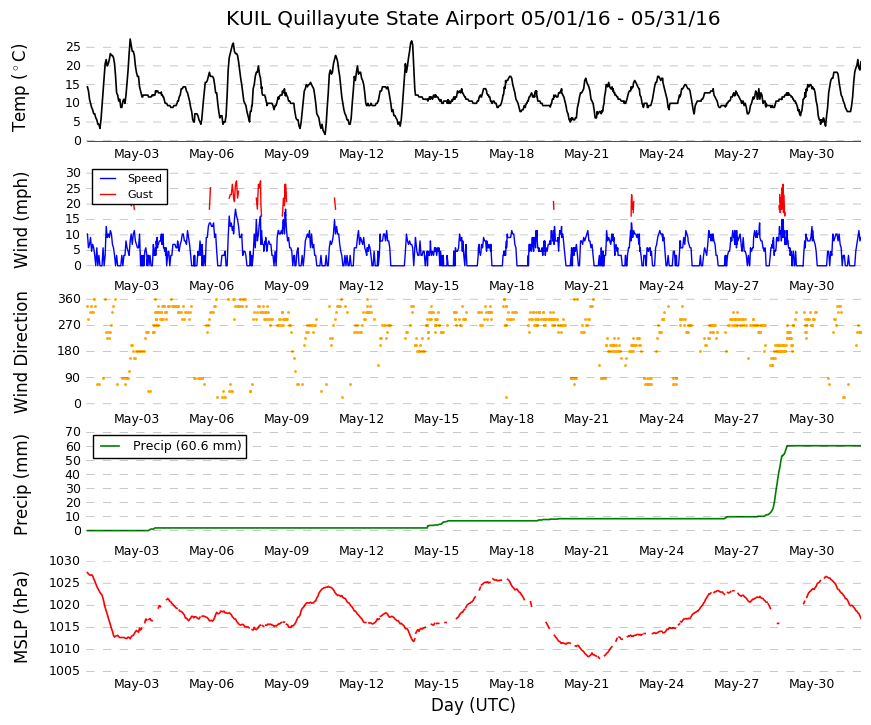
Task: Click the MSLP (hPa) axis label
Action: [19, 617]
